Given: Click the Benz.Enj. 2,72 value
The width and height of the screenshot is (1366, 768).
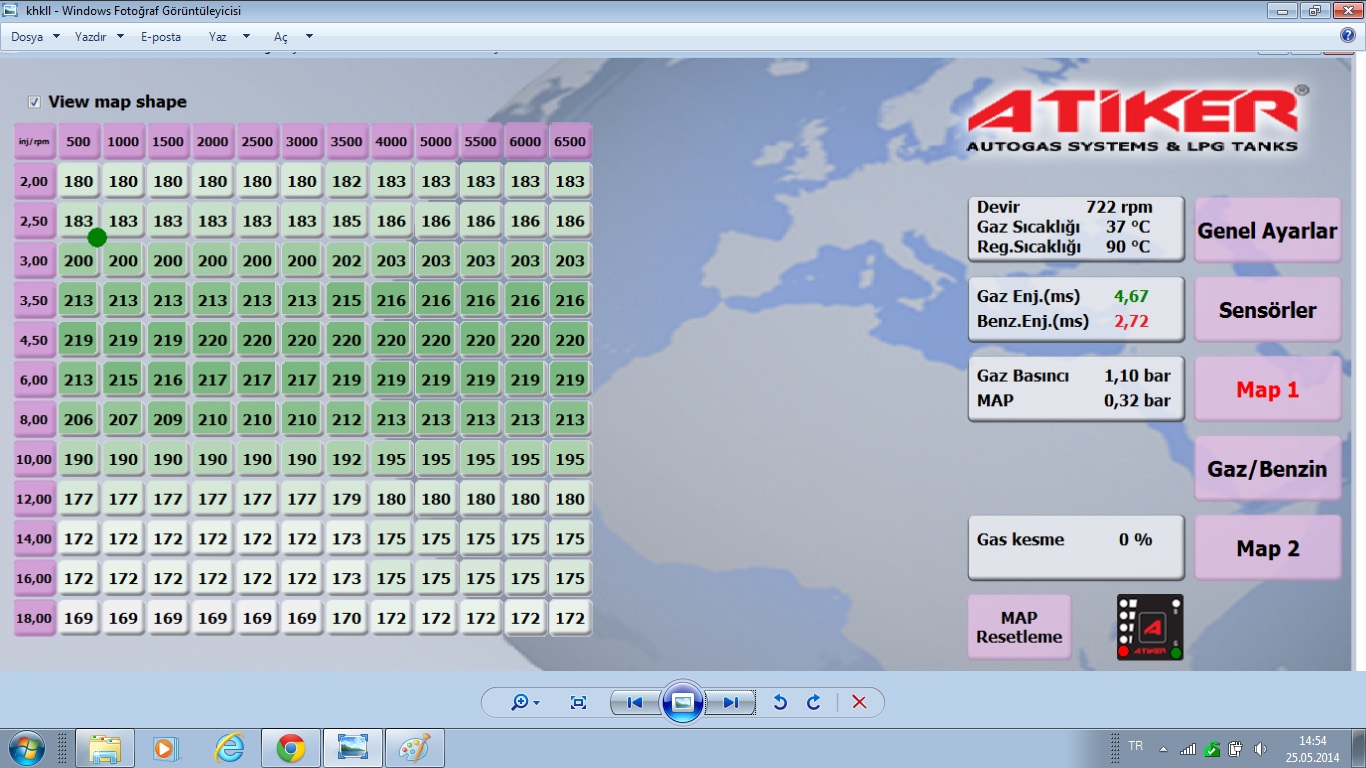Looking at the screenshot, I should point(1131,321).
